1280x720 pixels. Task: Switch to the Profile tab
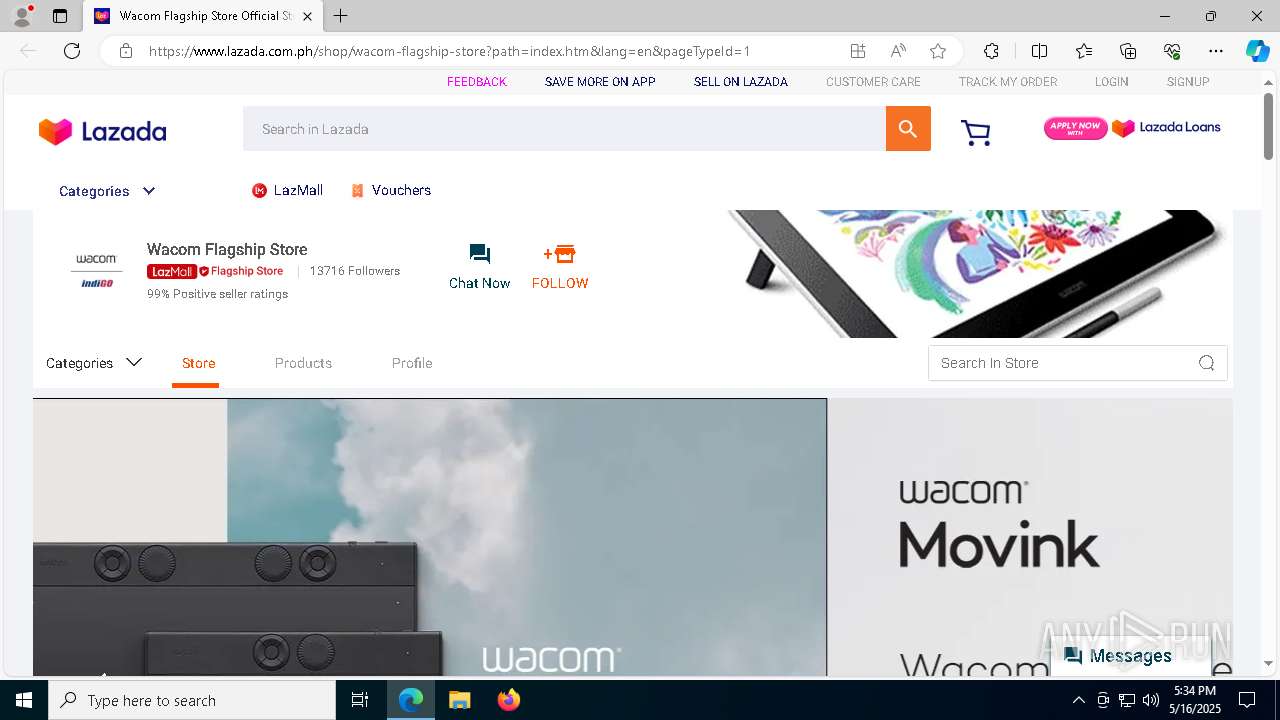[x=412, y=363]
